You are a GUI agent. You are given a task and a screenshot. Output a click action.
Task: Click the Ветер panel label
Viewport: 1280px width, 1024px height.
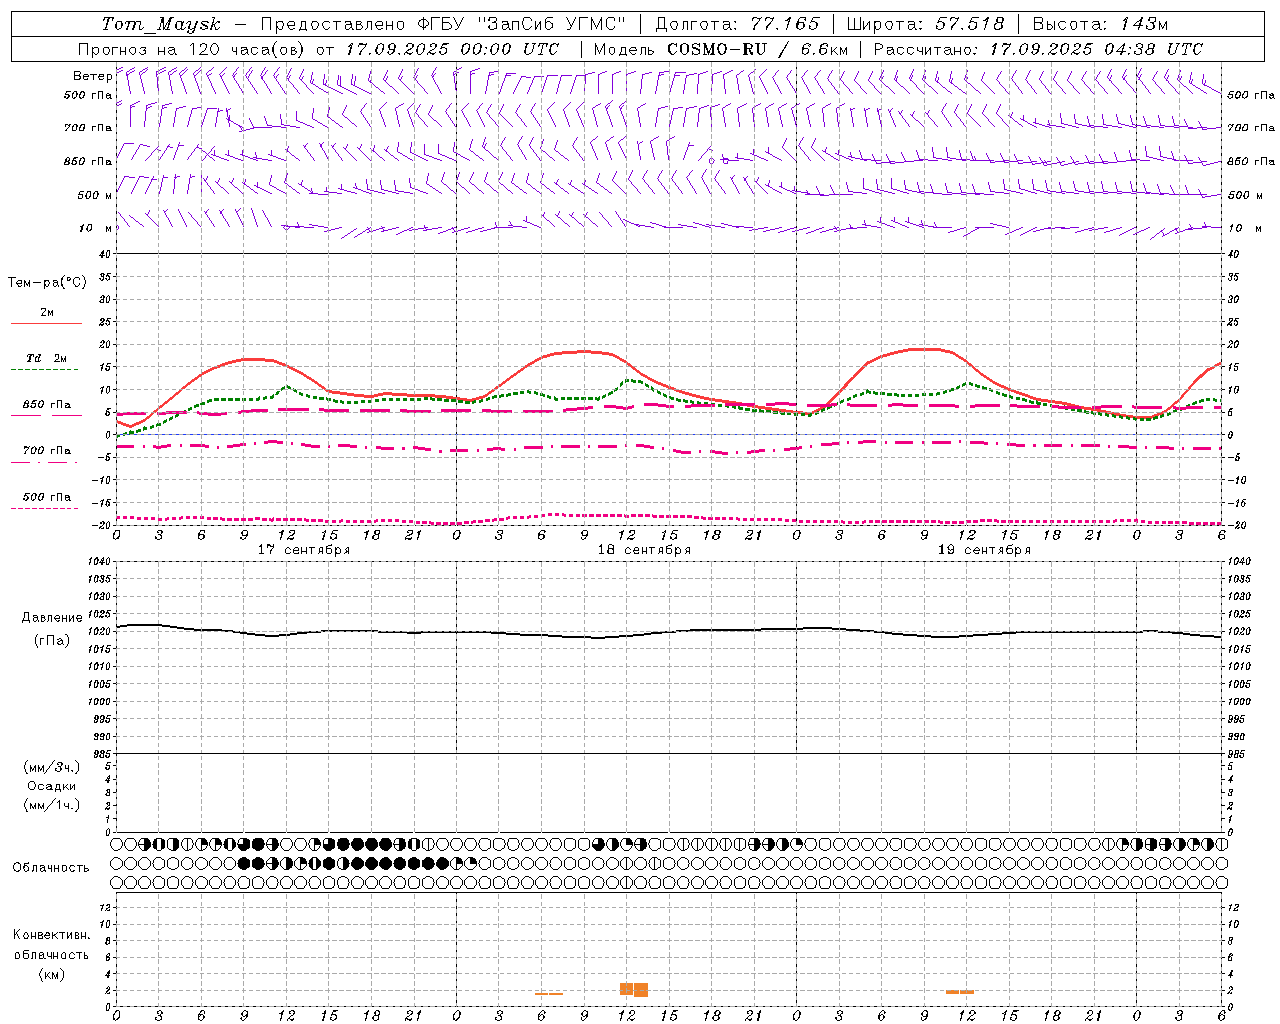(x=92, y=76)
